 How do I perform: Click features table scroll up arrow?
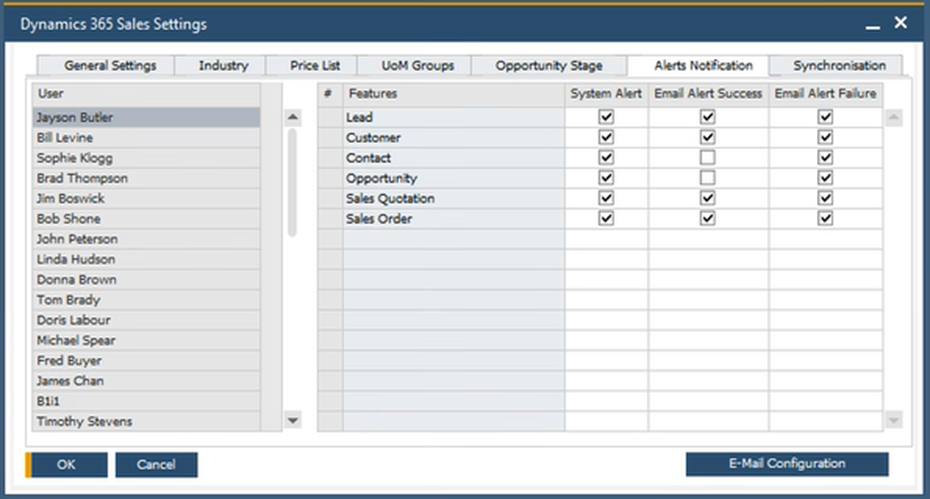pyautogui.click(x=893, y=118)
